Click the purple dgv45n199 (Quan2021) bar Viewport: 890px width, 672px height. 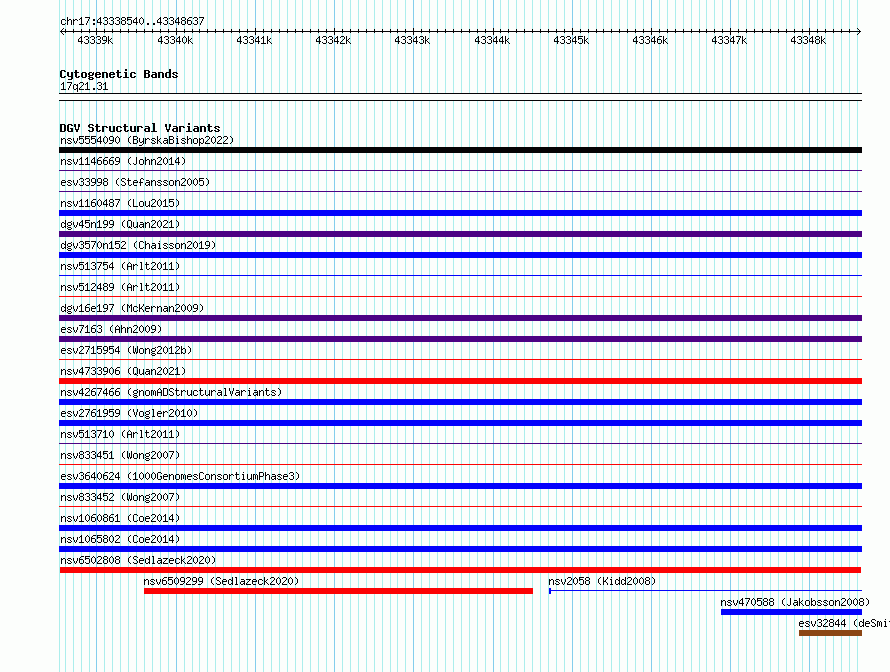tap(460, 234)
